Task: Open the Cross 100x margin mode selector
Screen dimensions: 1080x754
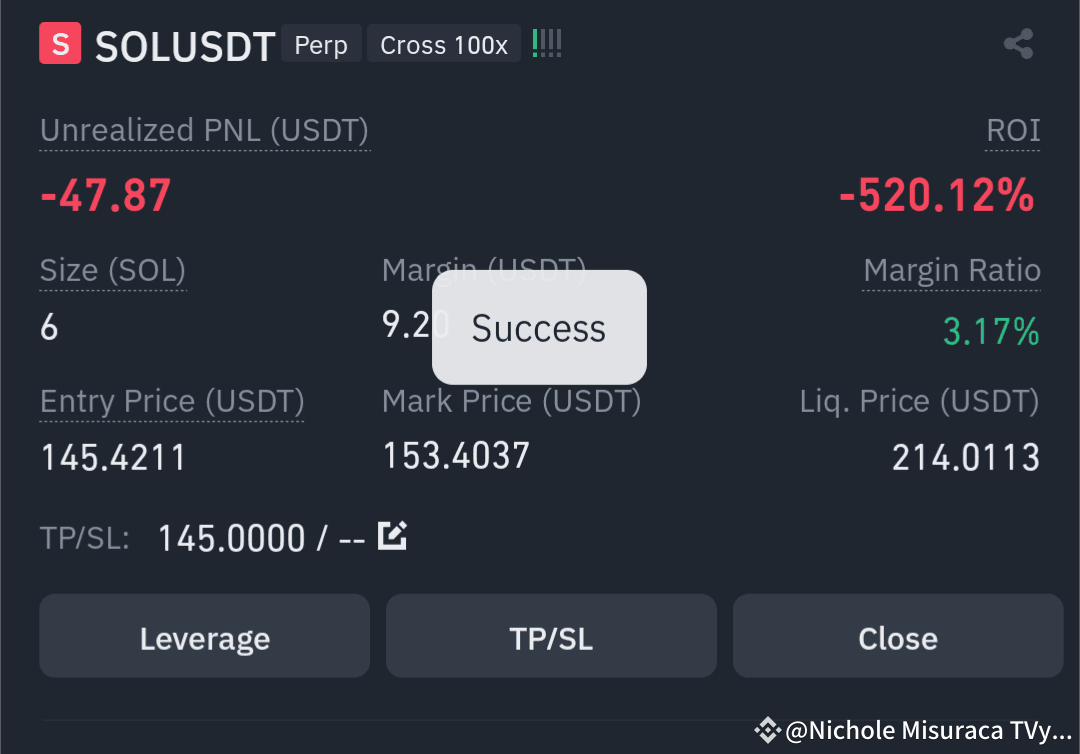Action: [x=443, y=44]
